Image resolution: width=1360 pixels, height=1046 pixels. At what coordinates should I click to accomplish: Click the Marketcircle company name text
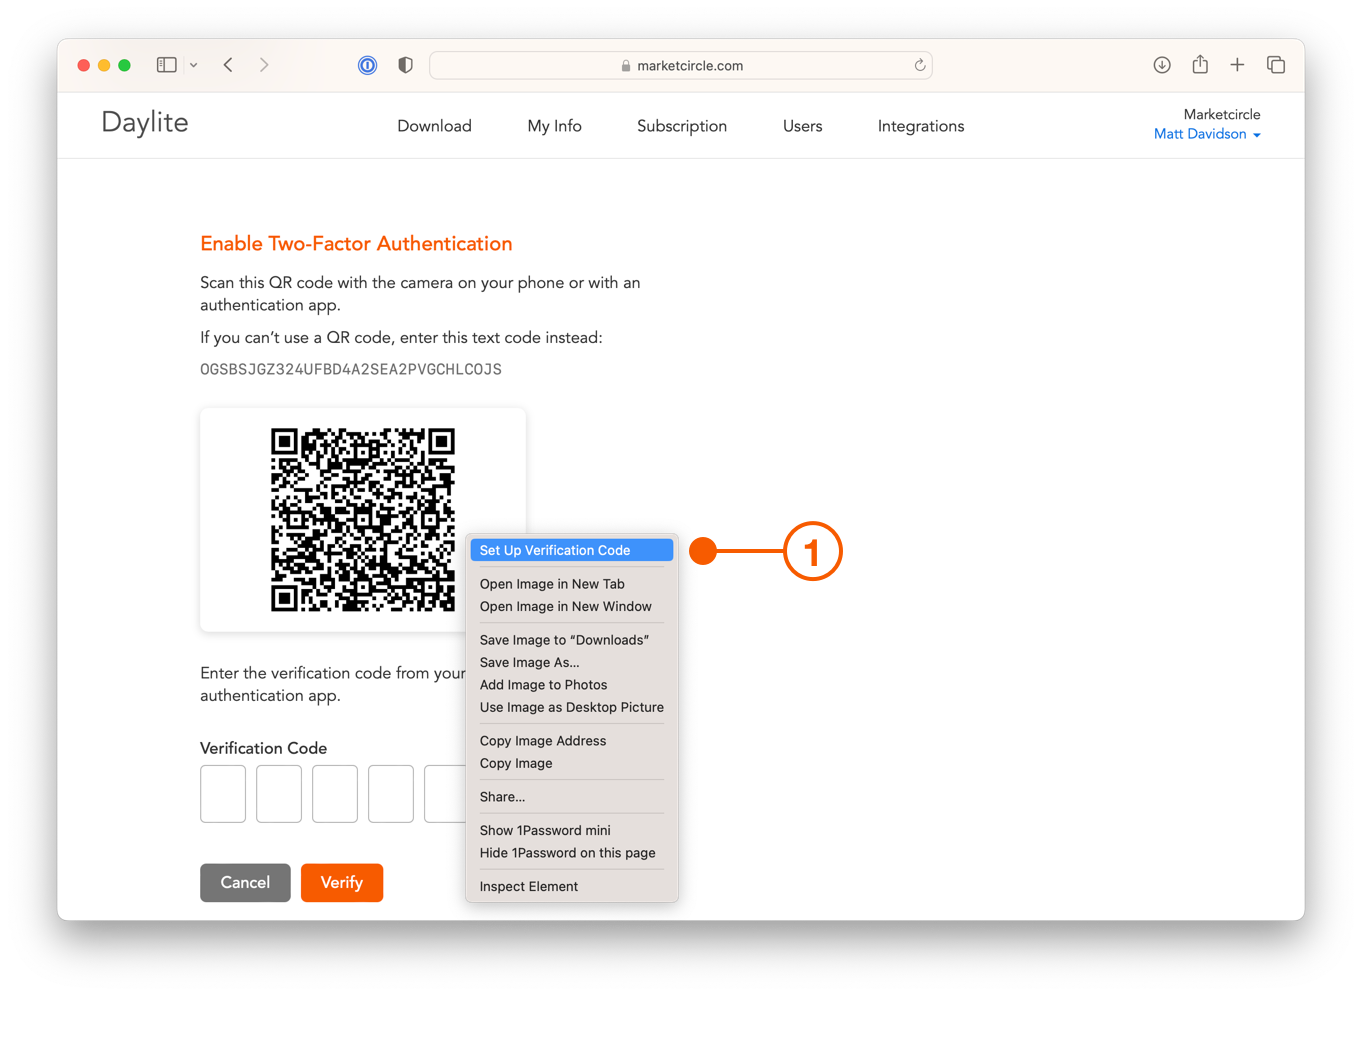1222,115
